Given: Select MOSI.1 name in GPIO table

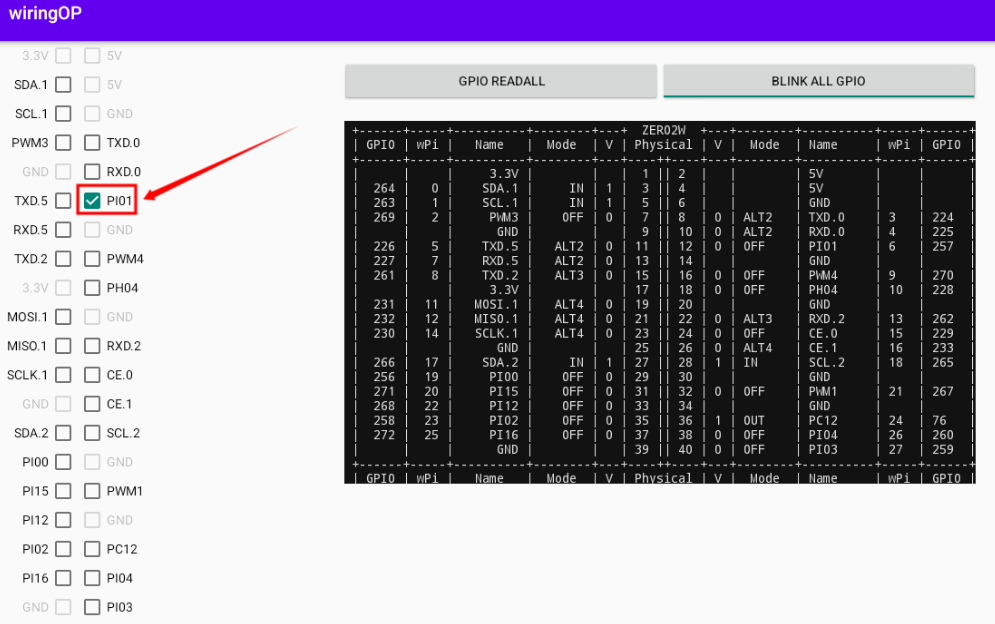Looking at the screenshot, I should click(496, 305).
